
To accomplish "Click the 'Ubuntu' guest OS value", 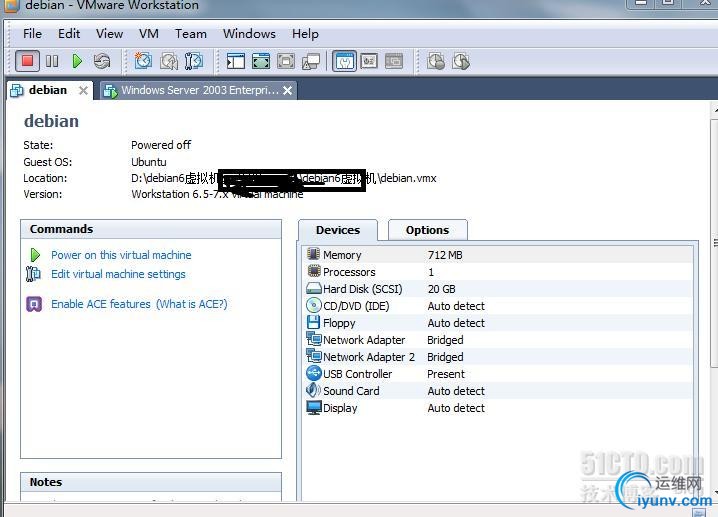I will (x=149, y=162).
